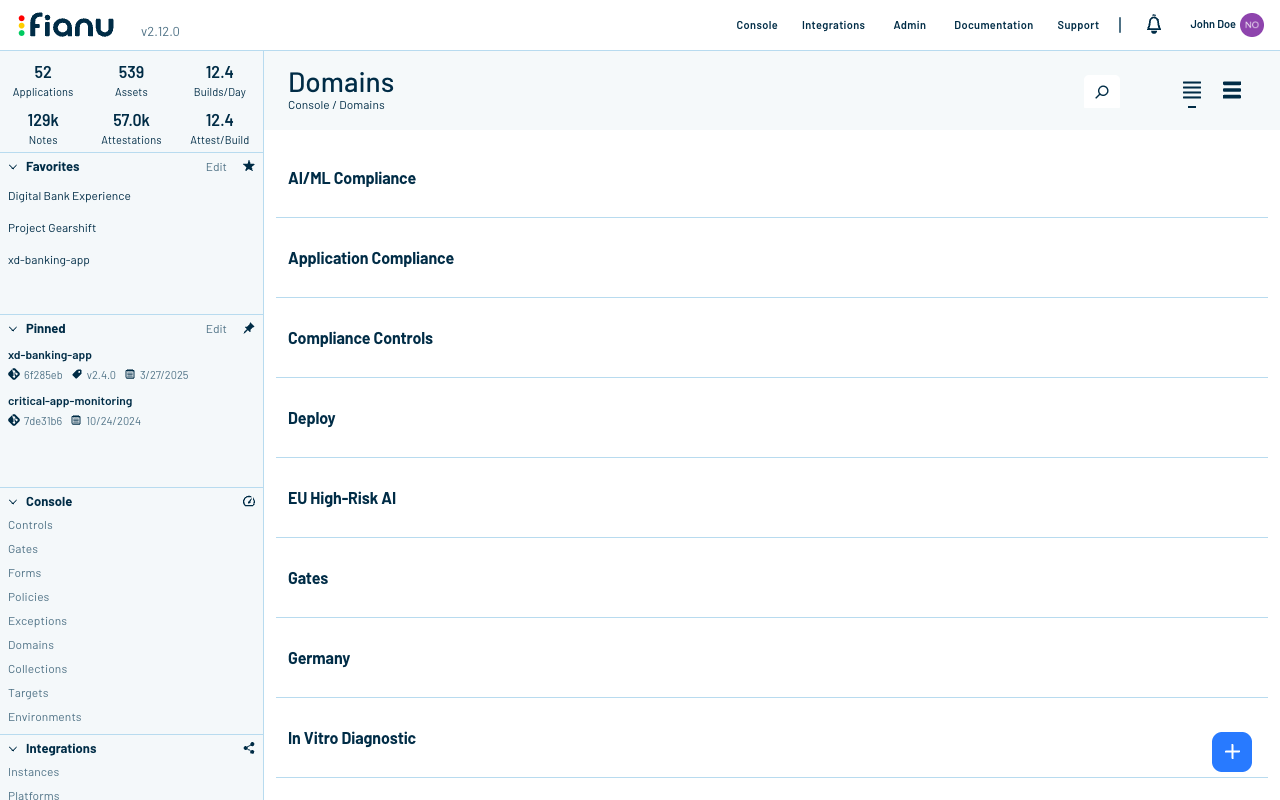Collapse the Console section chevron
This screenshot has width=1280, height=800.
(x=13, y=502)
